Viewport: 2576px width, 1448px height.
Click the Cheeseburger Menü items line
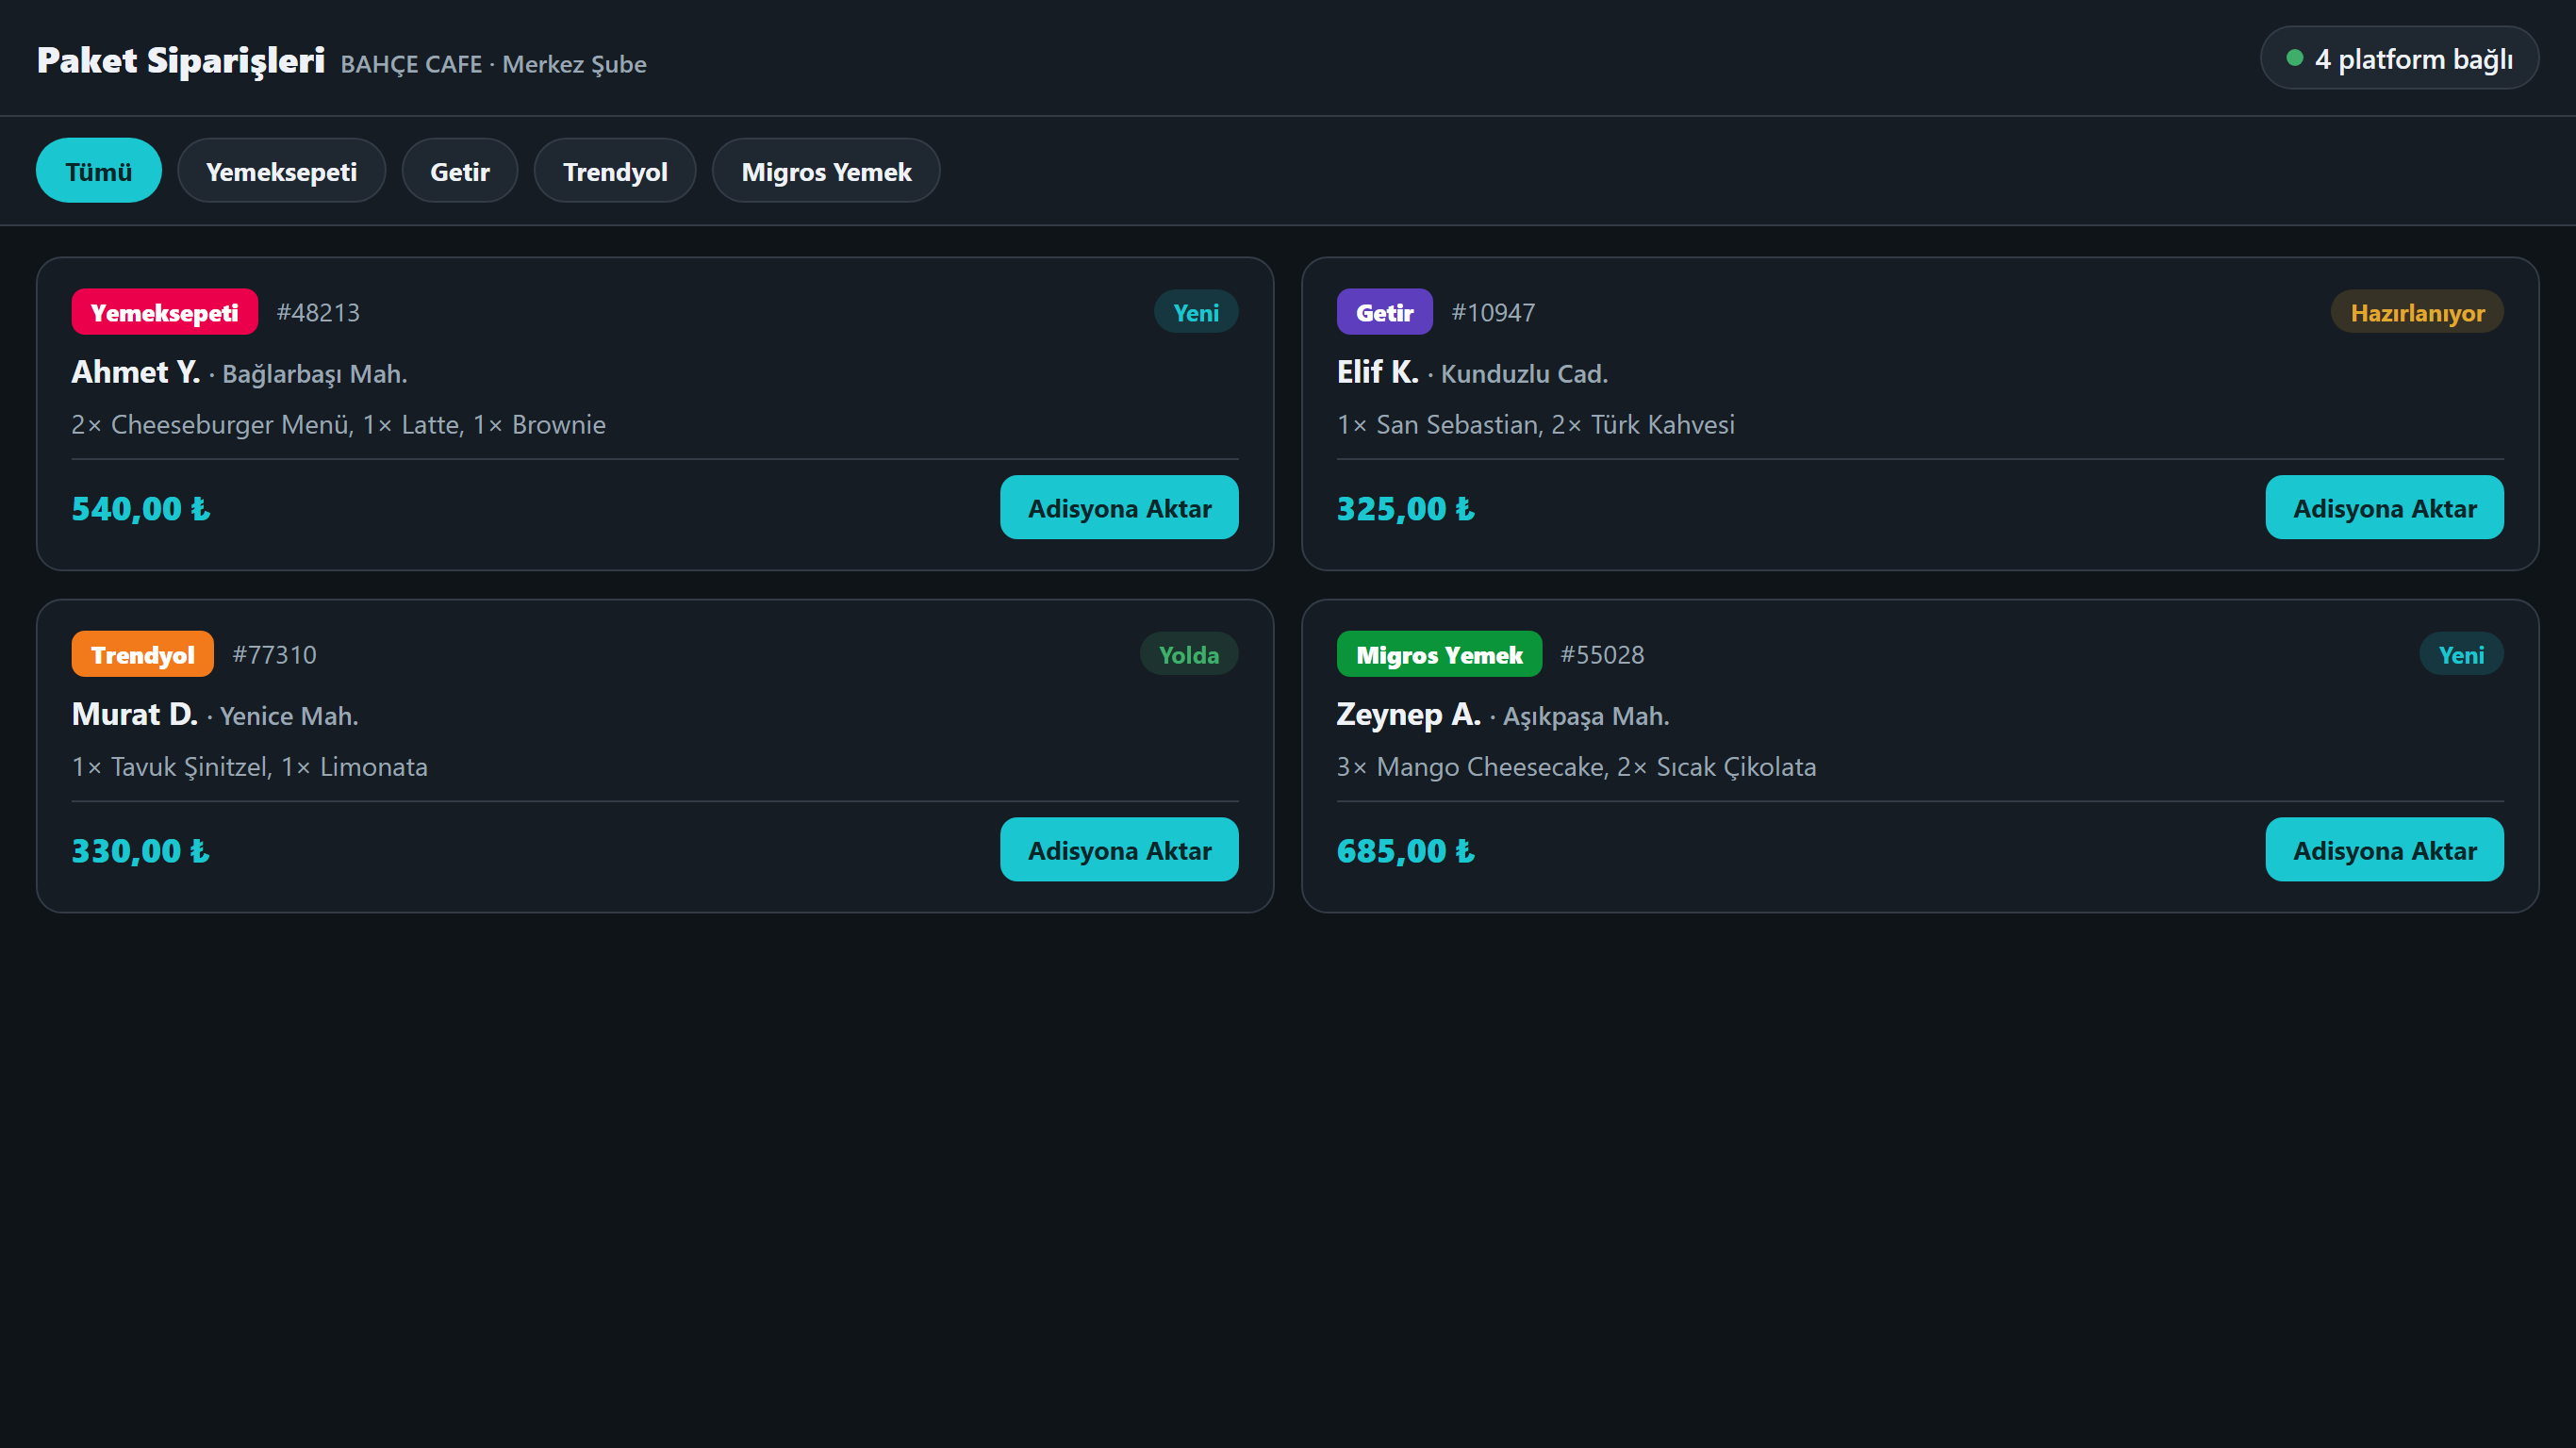(338, 424)
